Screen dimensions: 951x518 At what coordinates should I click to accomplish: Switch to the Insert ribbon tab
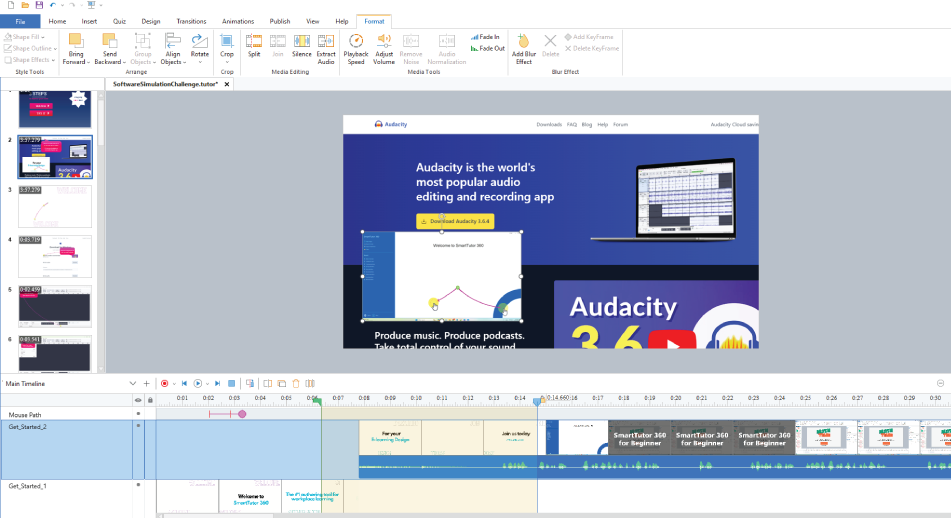(x=89, y=21)
